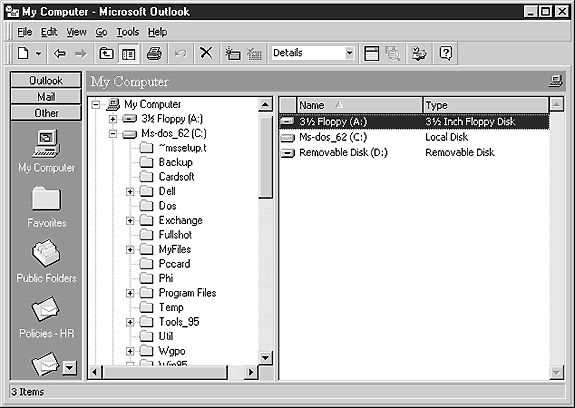
Task: Select 3½ Floppy (A:) row in list
Action: pos(414,122)
